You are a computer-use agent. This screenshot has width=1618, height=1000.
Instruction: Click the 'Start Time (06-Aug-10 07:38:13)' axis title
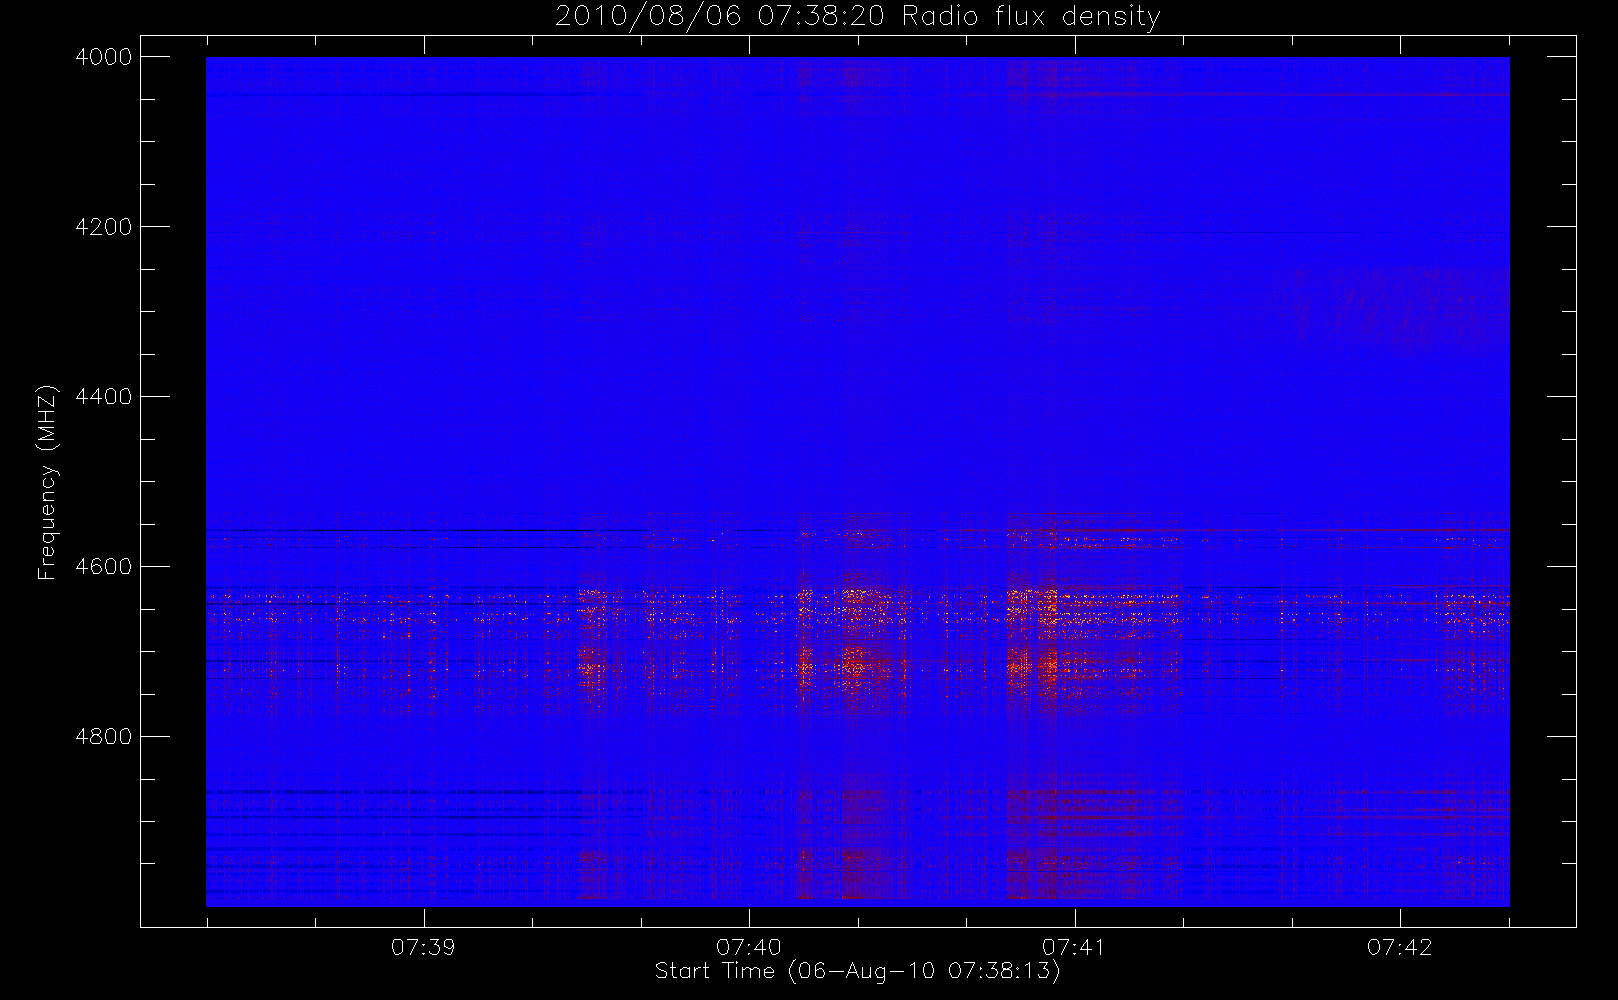click(858, 971)
